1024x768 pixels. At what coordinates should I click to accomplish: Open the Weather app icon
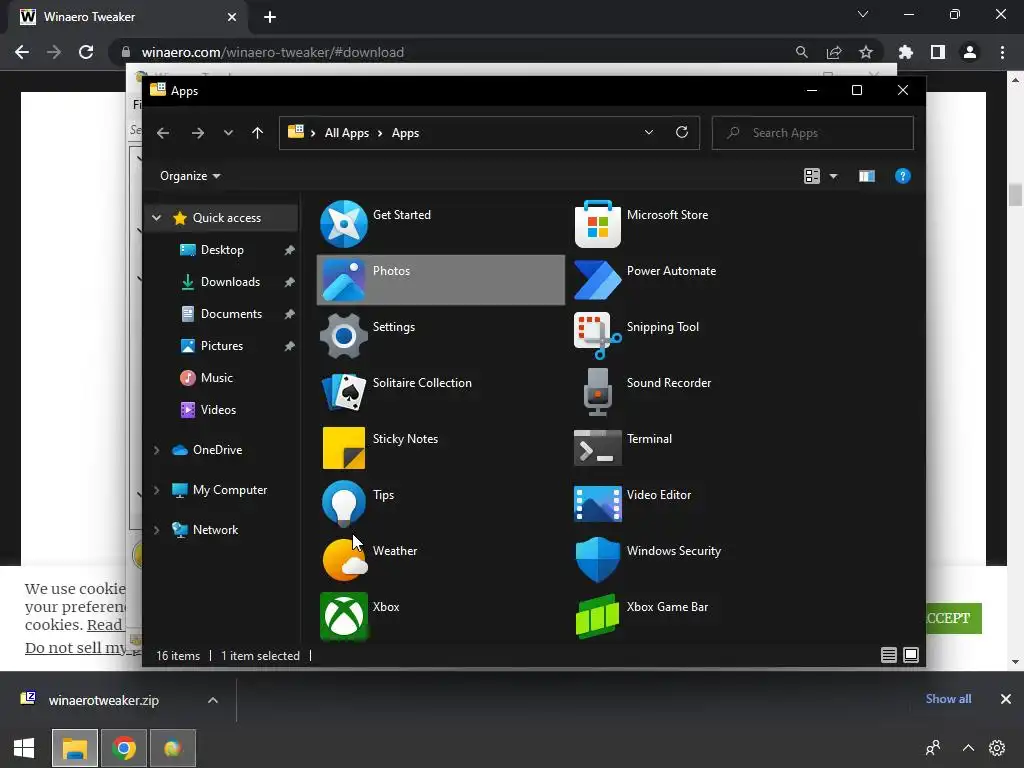[345, 560]
